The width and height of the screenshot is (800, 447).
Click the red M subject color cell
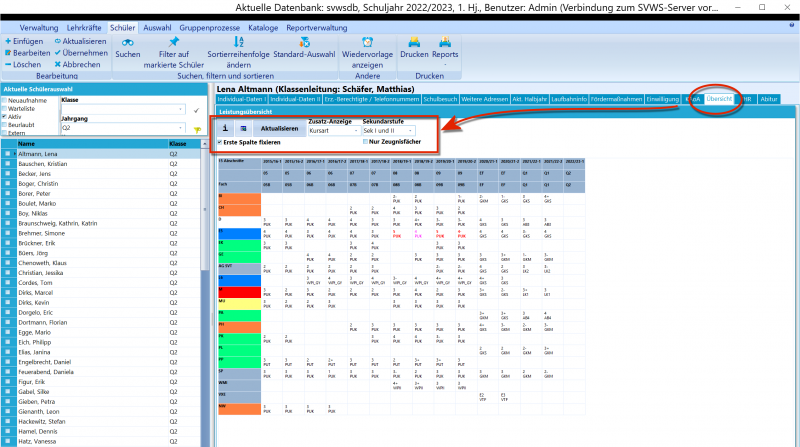coord(240,292)
